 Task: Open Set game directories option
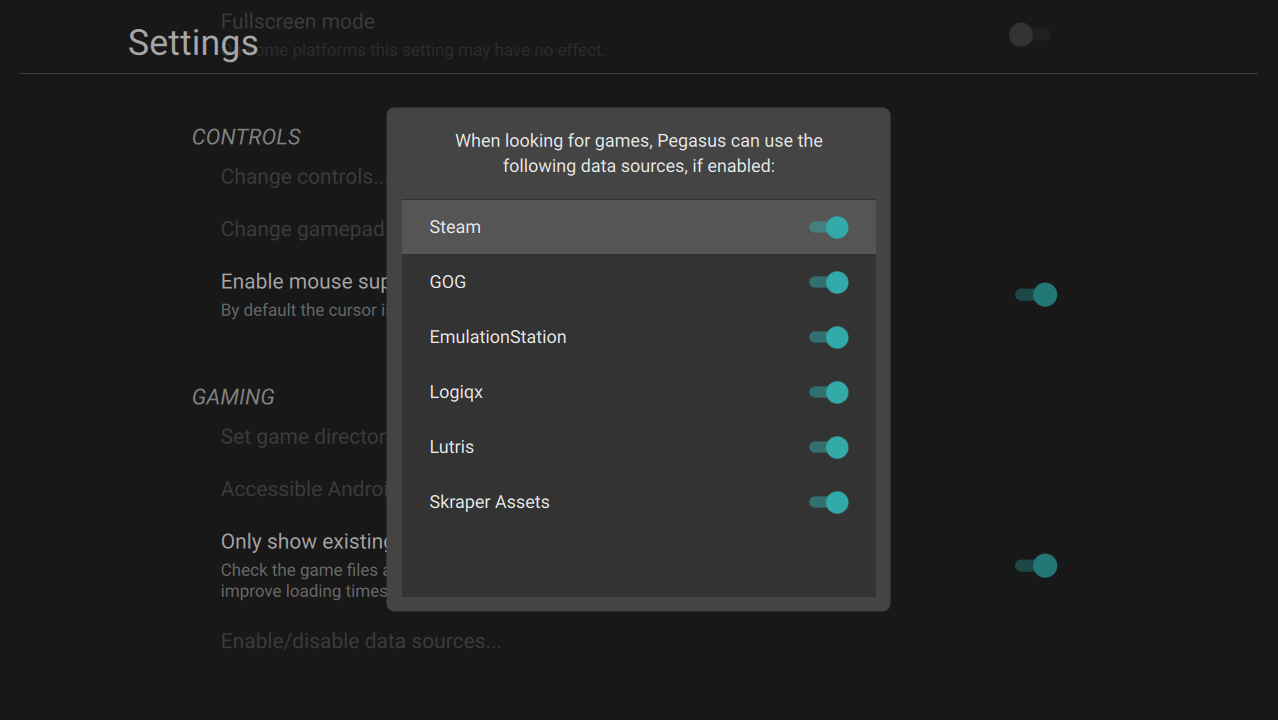[303, 437]
